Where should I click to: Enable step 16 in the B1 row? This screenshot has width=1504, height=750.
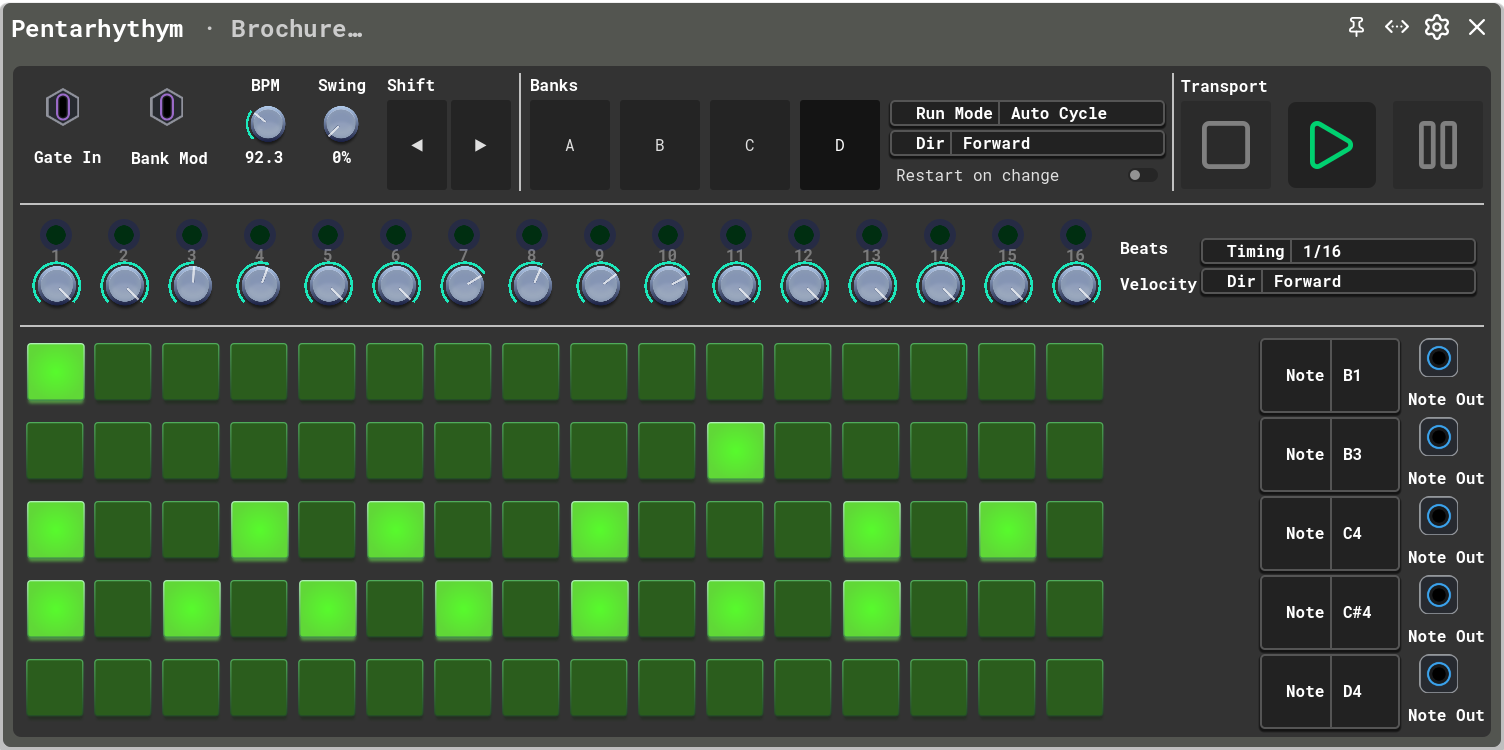point(1076,372)
